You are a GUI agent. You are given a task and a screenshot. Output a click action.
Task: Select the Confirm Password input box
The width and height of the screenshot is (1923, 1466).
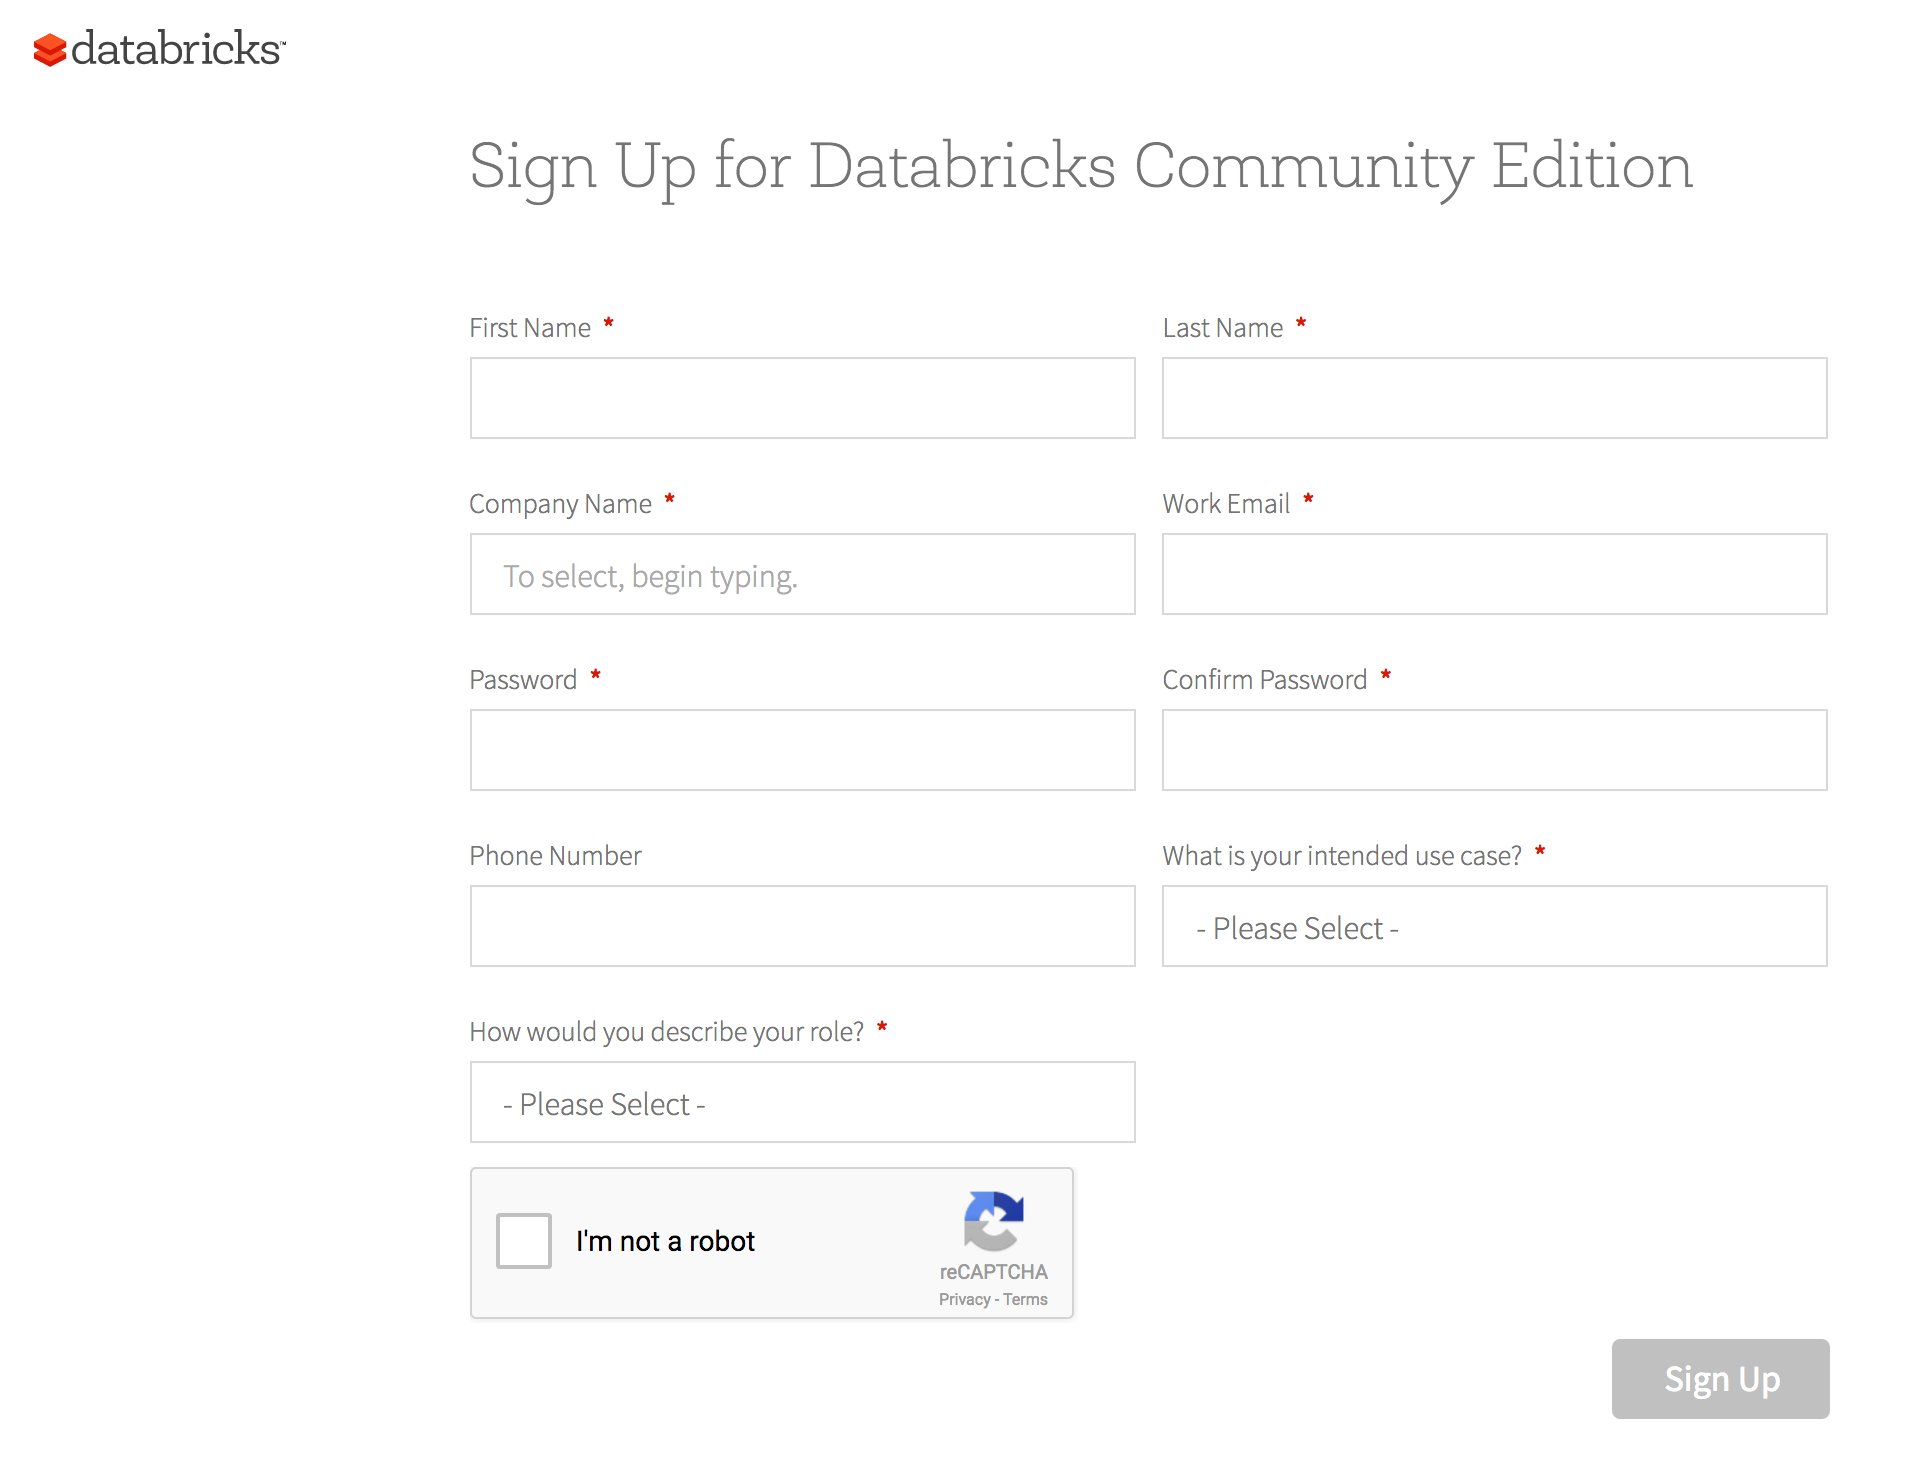click(x=1495, y=750)
